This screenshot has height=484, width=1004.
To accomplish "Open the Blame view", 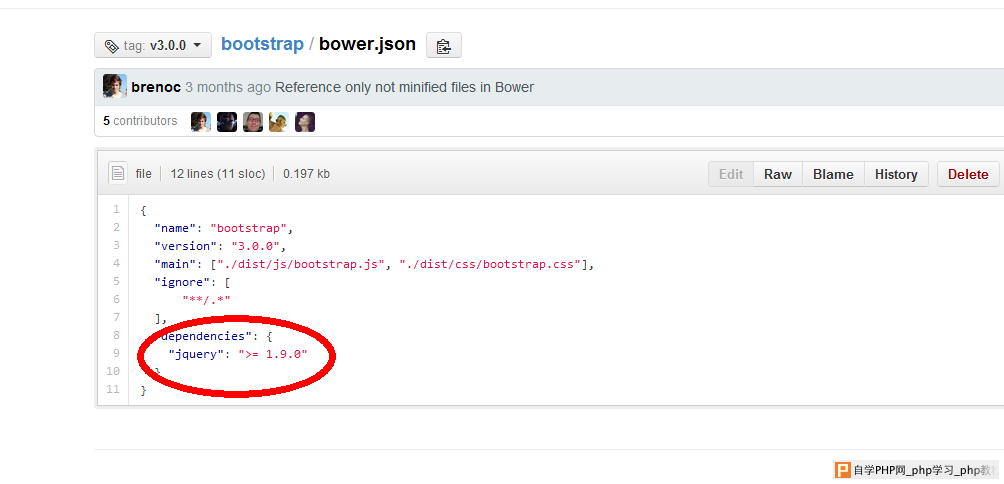I will 833,174.
